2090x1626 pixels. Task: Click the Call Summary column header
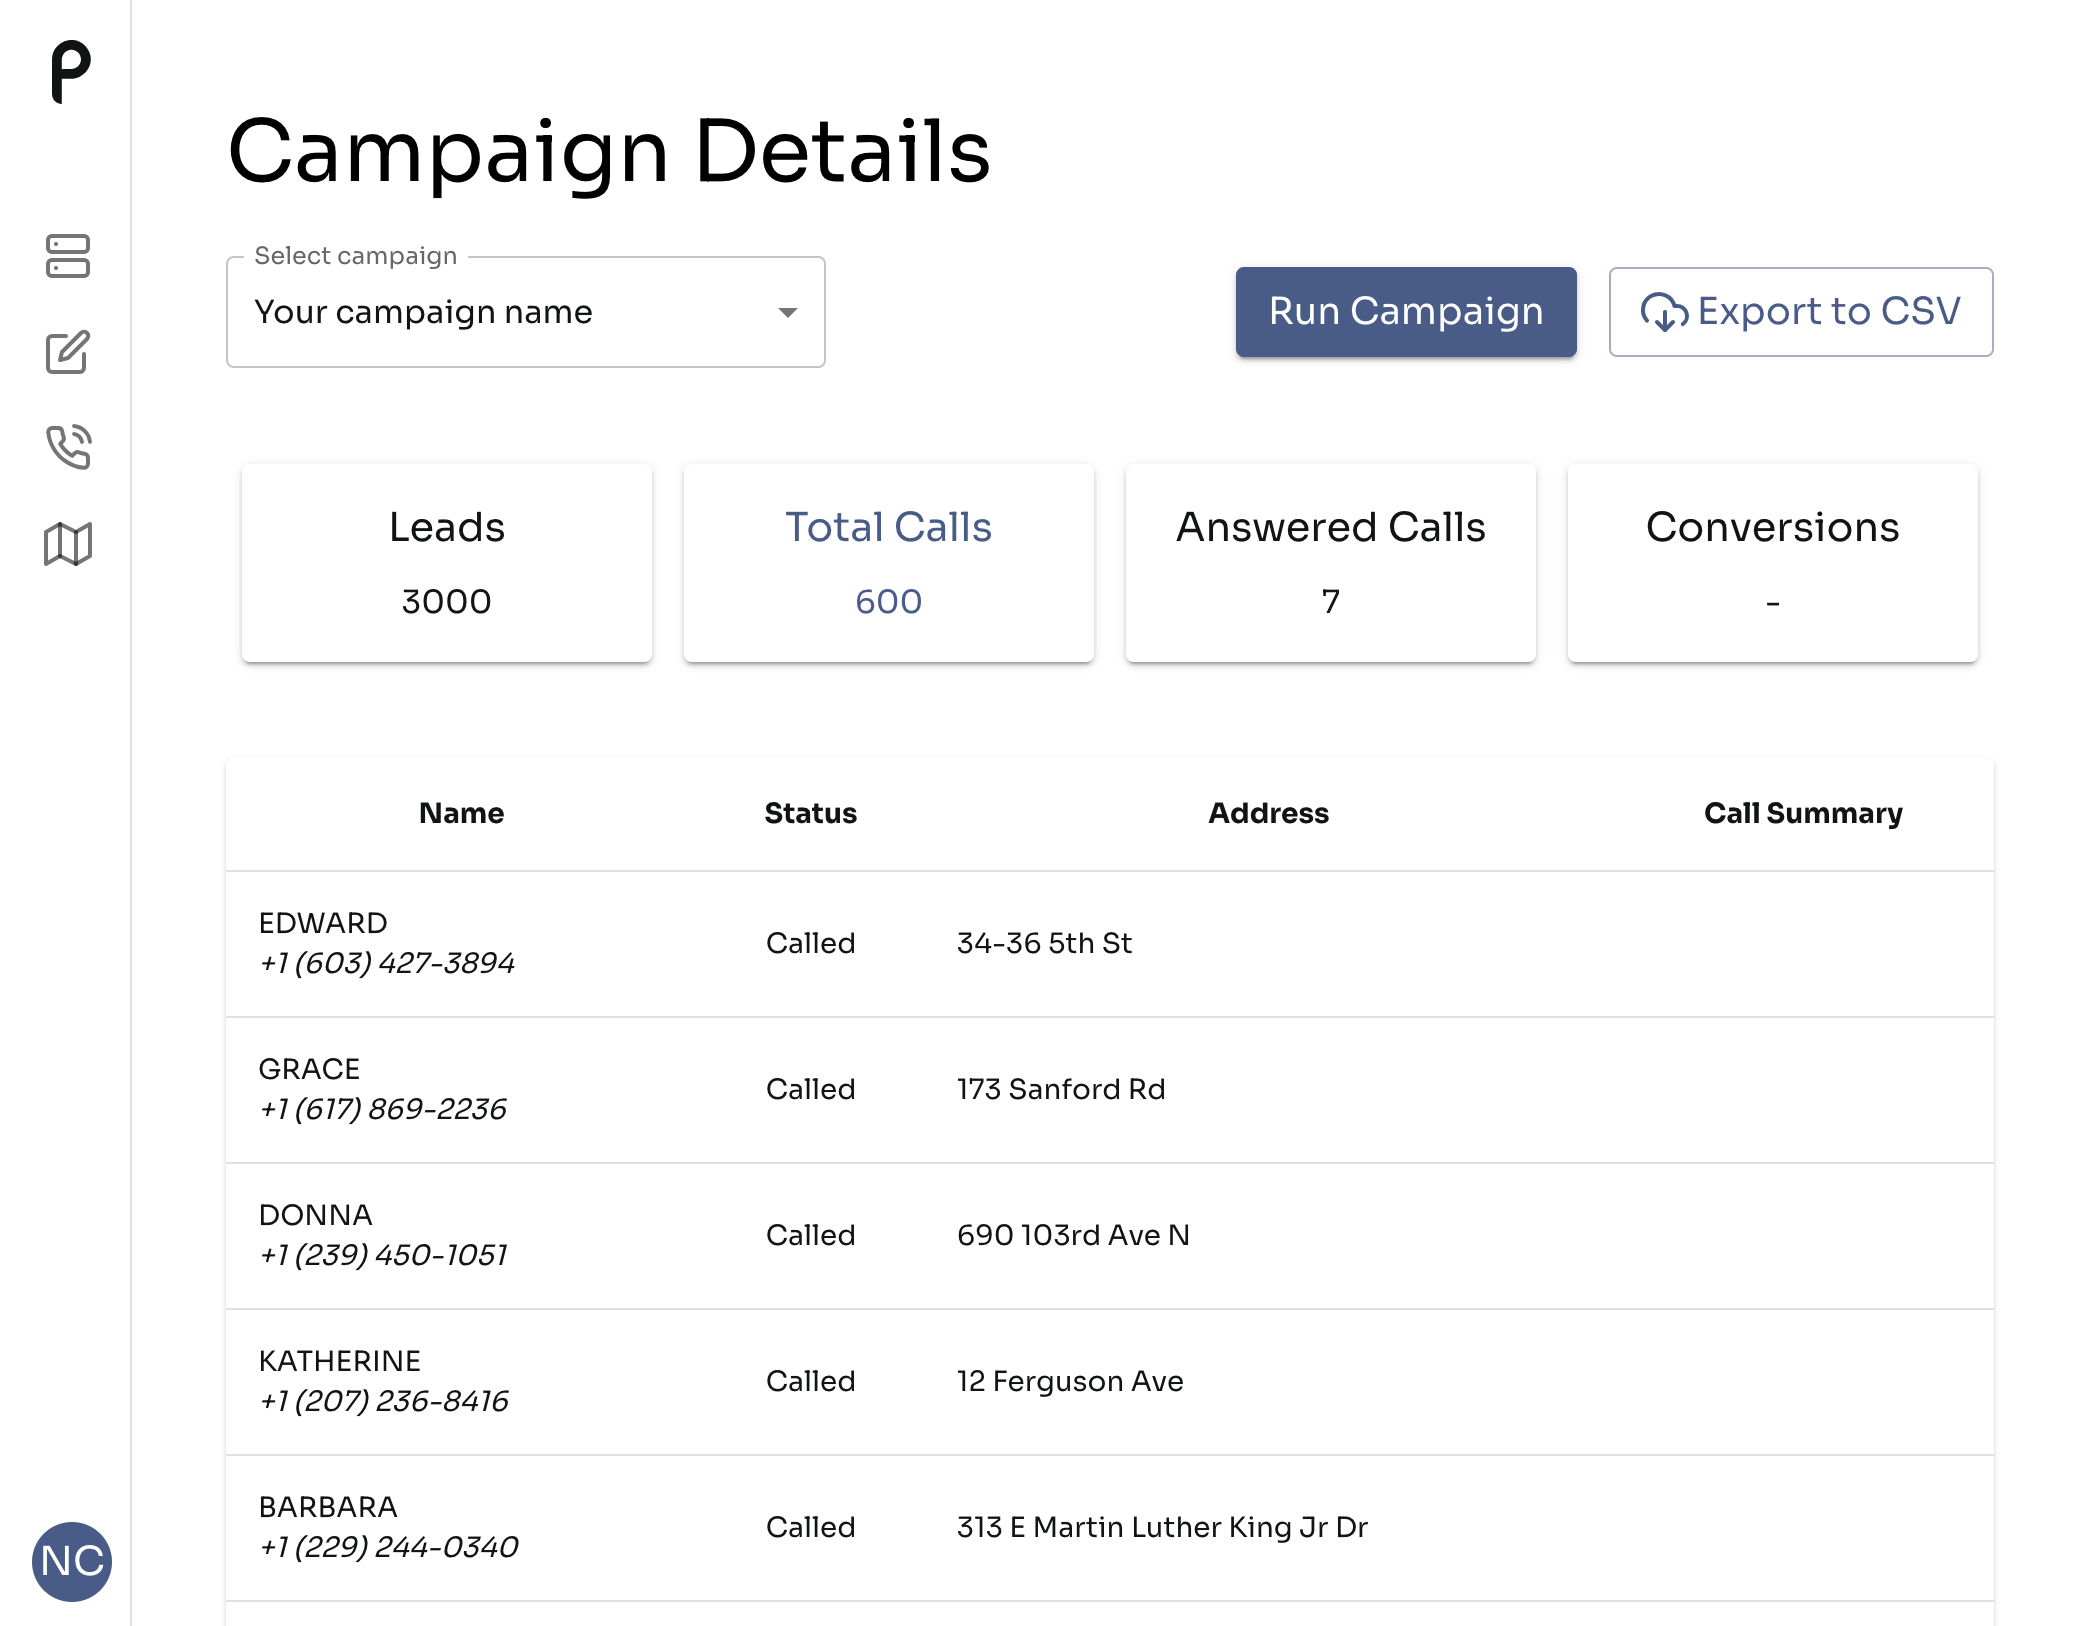[x=1803, y=813]
